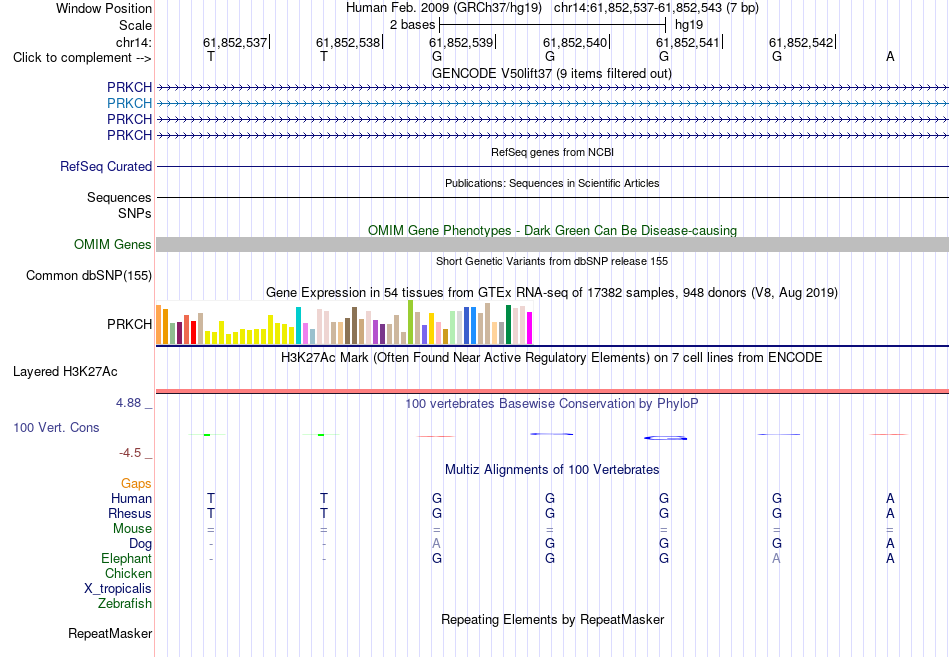Click the A base in the complement row
950x657 pixels.
click(890, 56)
